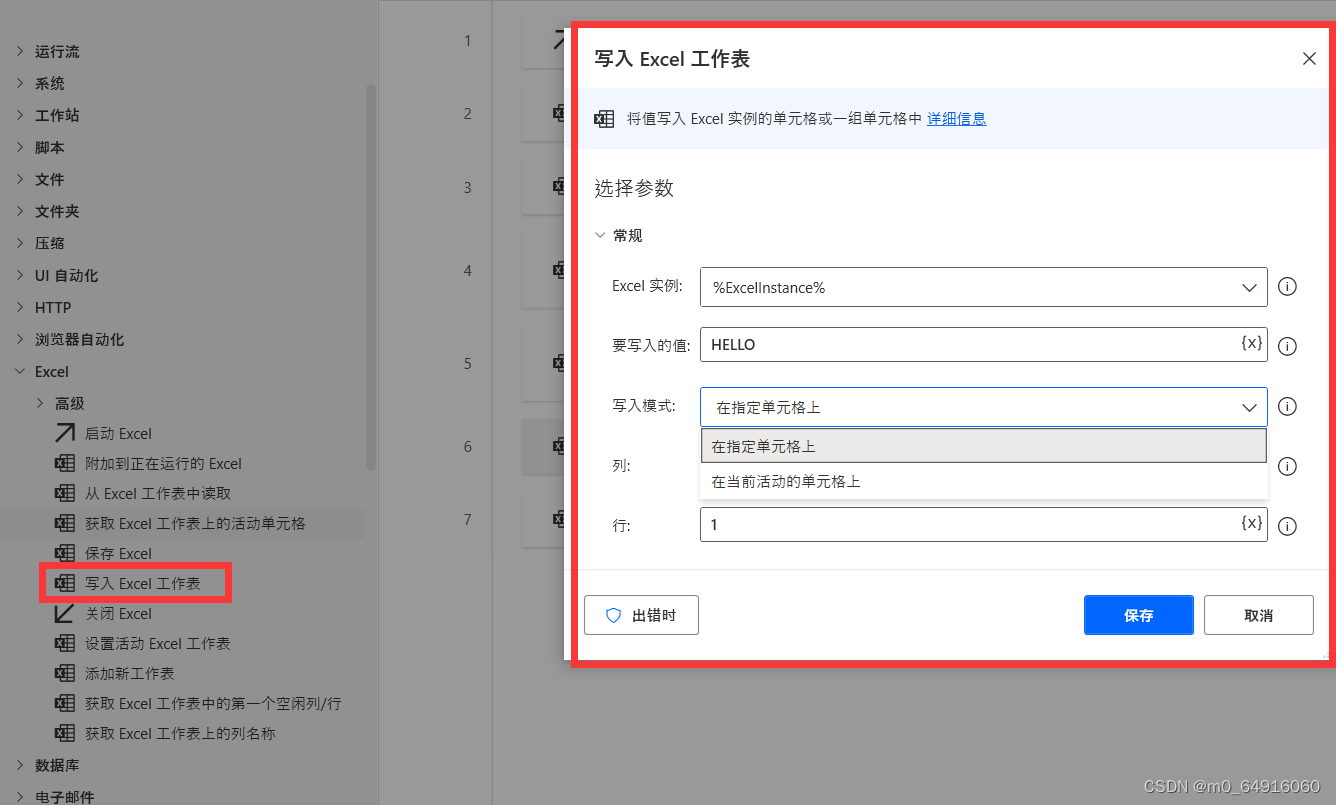Click the Excel icon in the dialog header banner
The width and height of the screenshot is (1336, 805).
coord(604,118)
